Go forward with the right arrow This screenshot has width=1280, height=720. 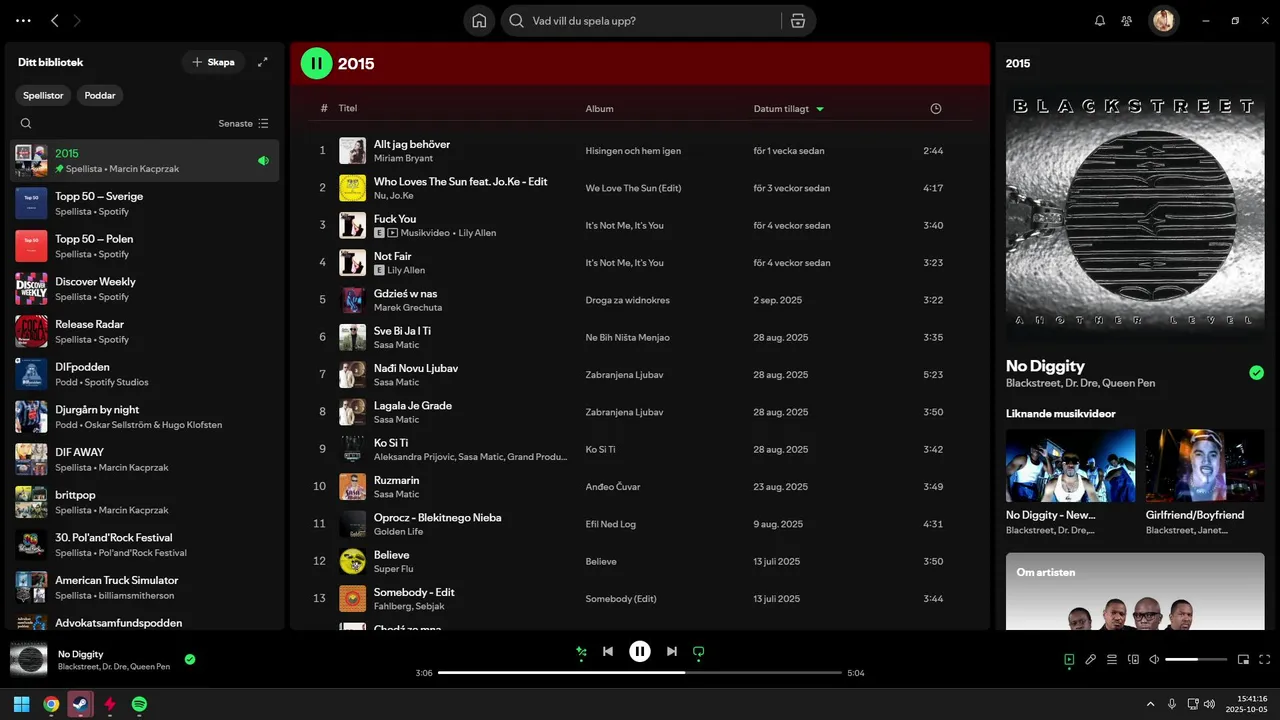coord(78,21)
